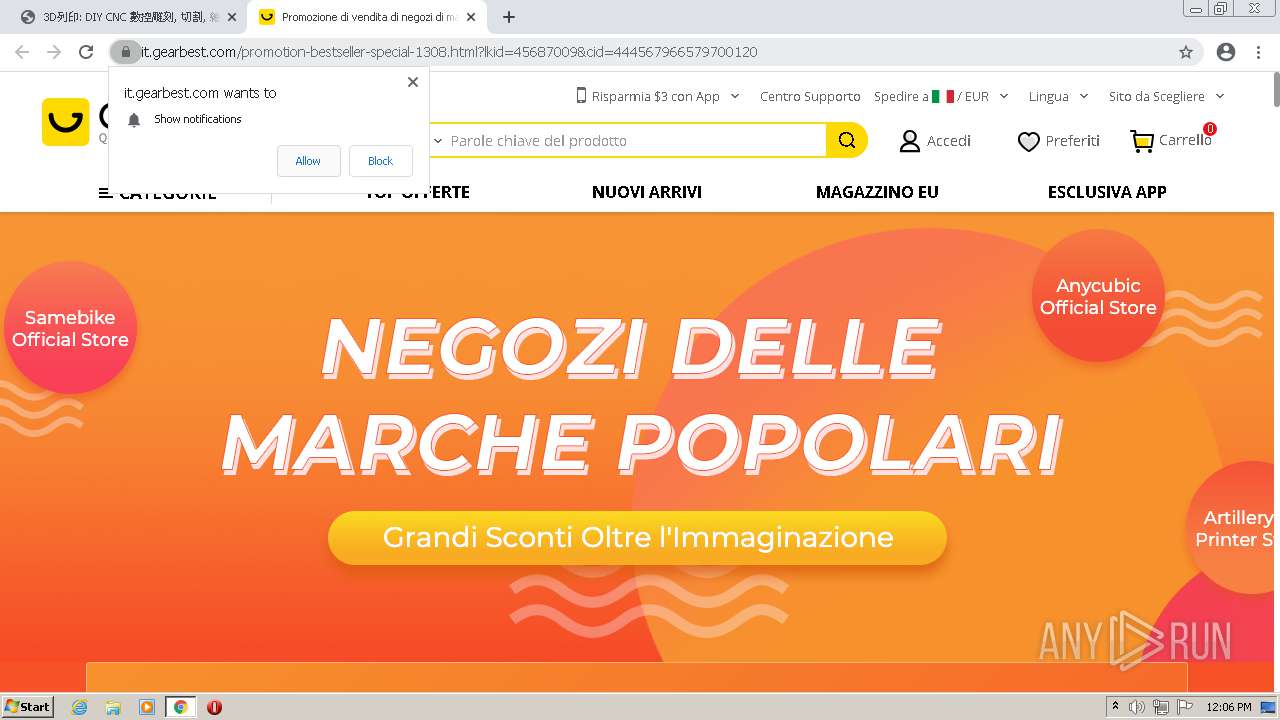Screen dimensions: 1280x720
Task: Click the Show desktop taskbar button
Action: 1269,707
